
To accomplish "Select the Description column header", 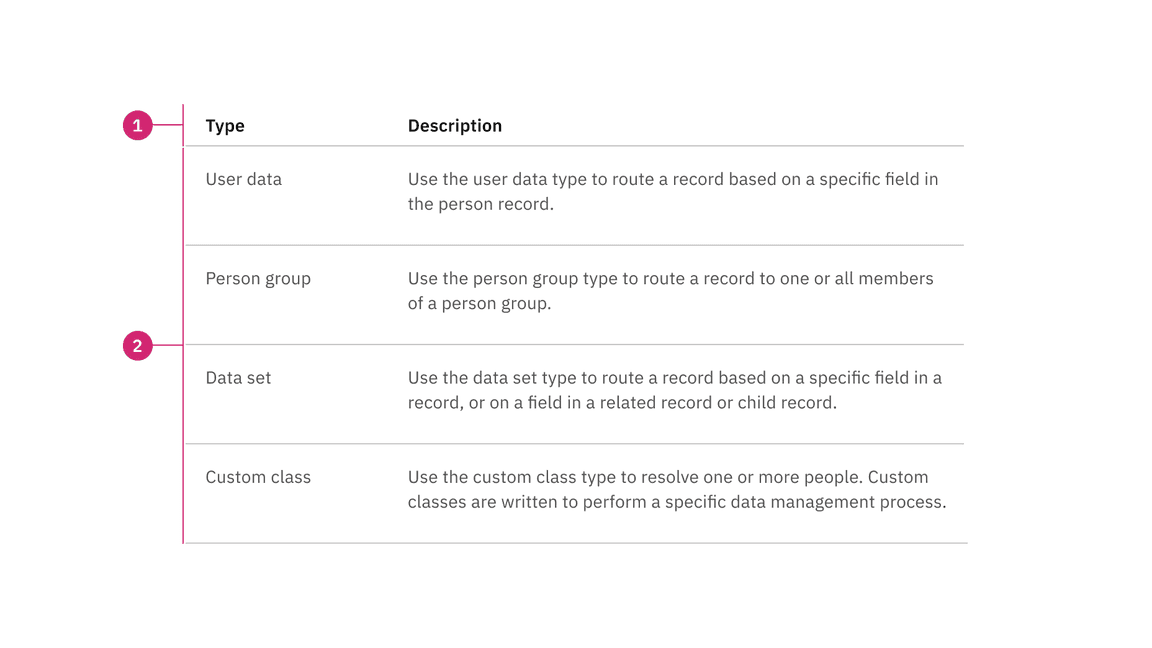I will pyautogui.click(x=454, y=126).
